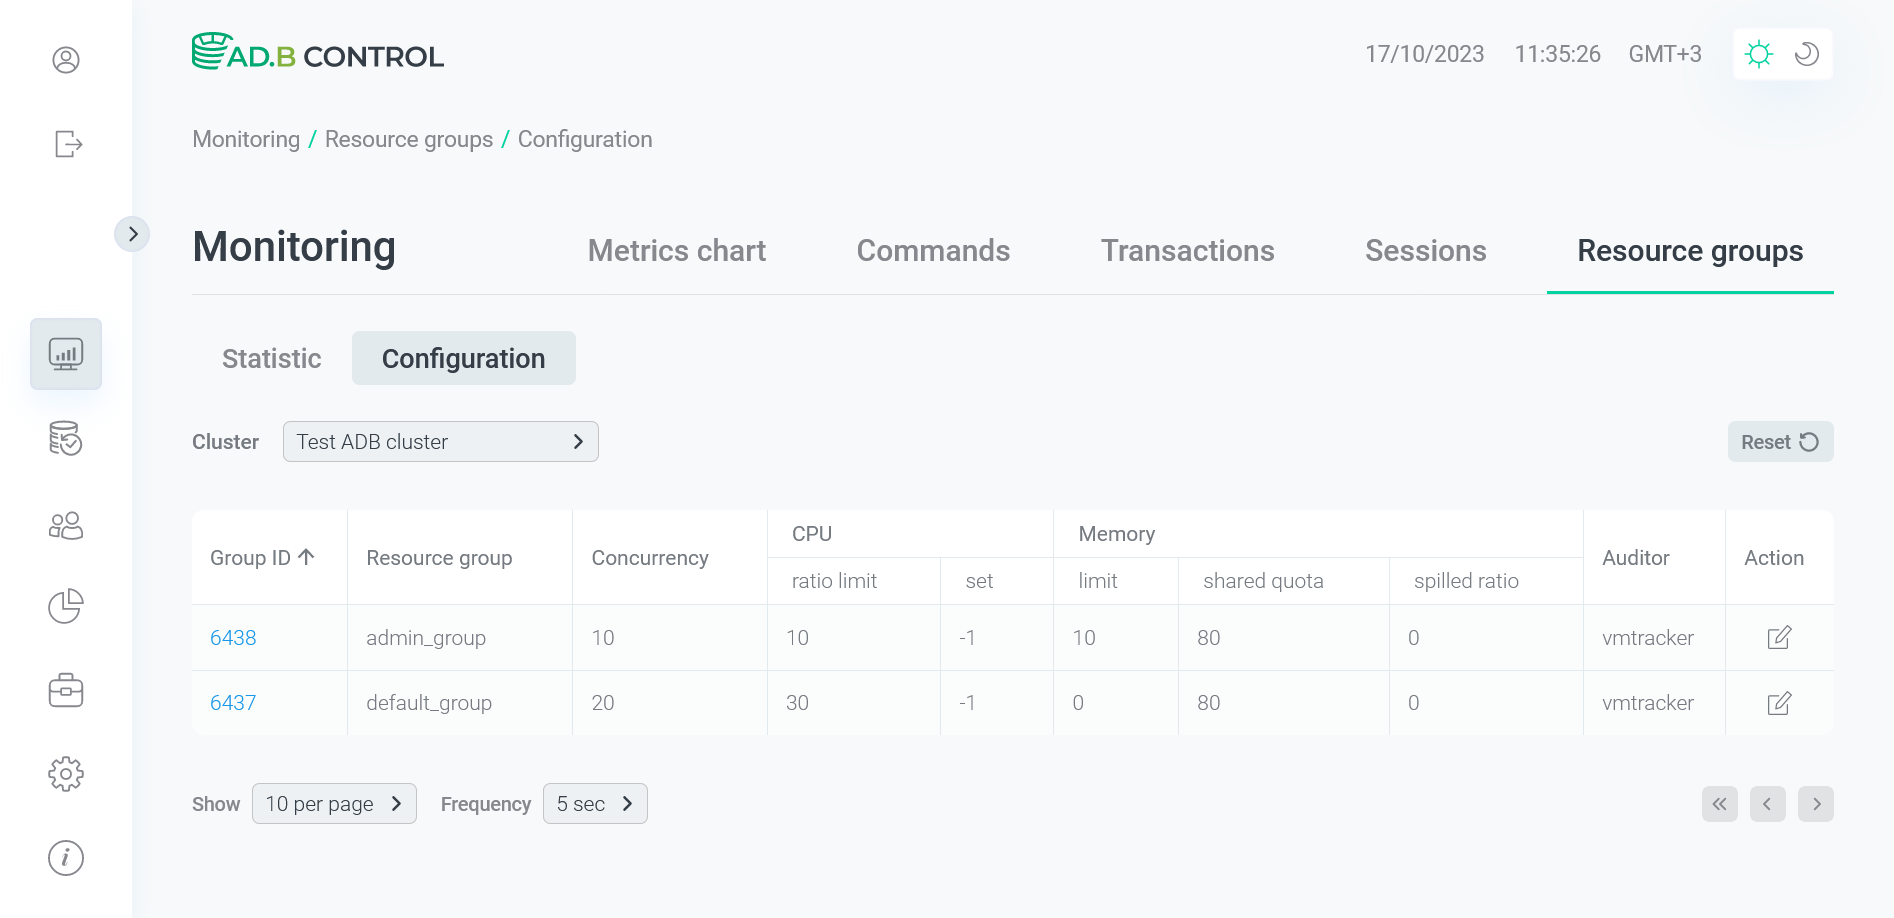Switch to dark theme via moon icon
Screen dimensions: 1894x918
[x=1806, y=54]
